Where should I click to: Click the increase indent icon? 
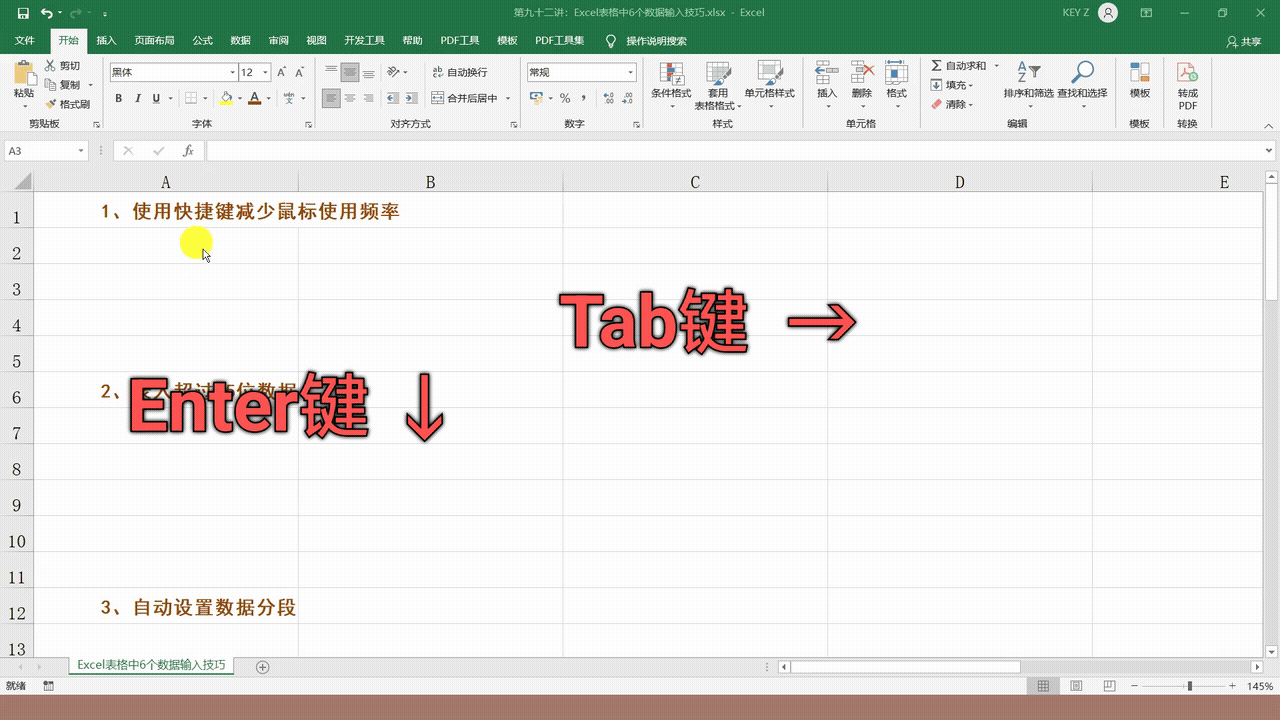click(410, 98)
